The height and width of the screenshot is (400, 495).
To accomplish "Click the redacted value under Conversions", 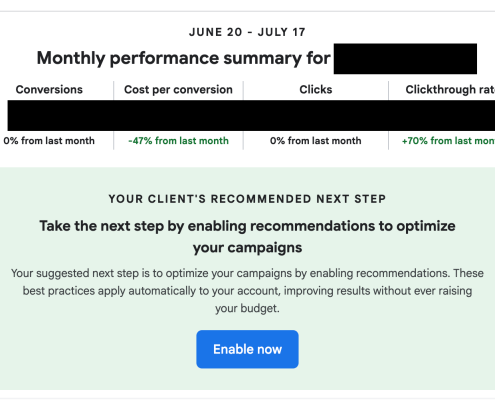I will 61,115.
